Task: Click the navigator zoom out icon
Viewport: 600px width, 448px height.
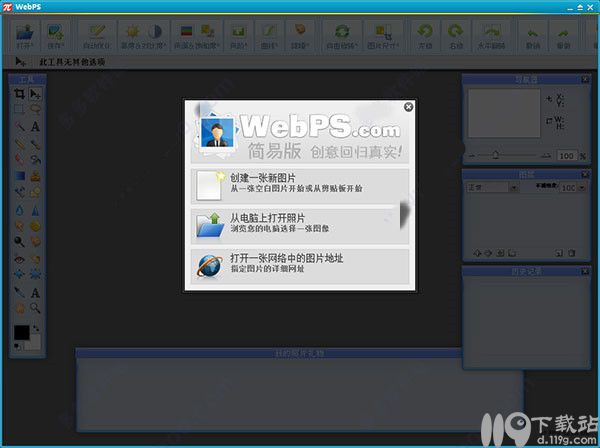Action: click(x=472, y=156)
